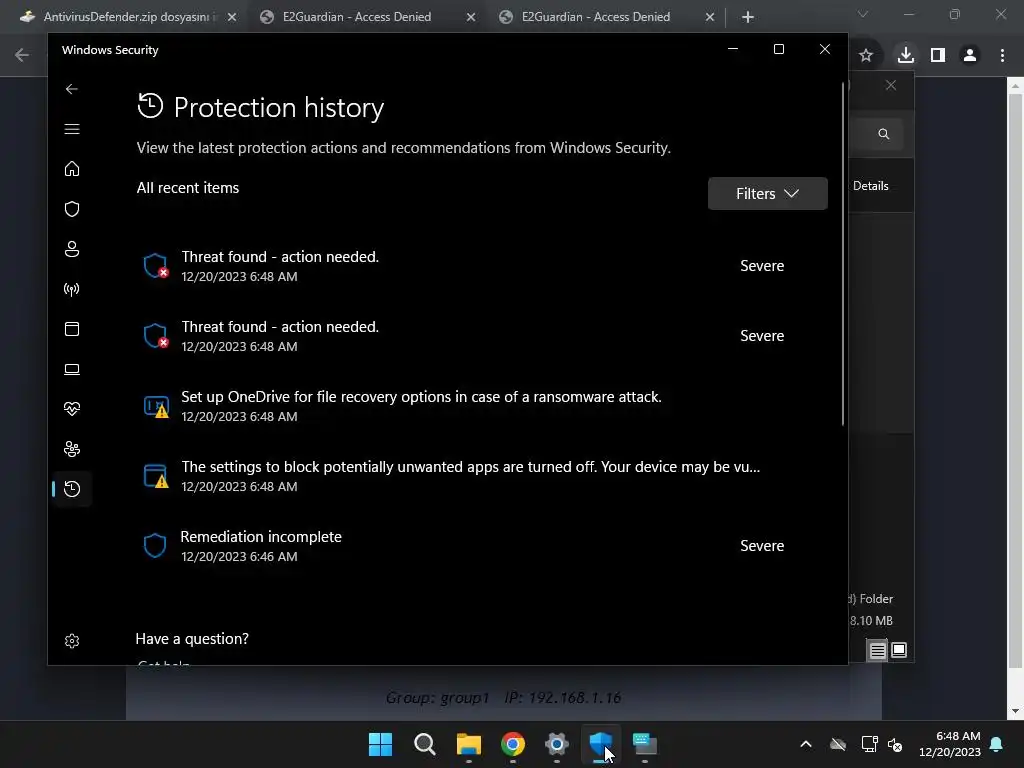Image resolution: width=1024 pixels, height=768 pixels.
Task: Maximize the Windows Security window
Action: point(778,49)
